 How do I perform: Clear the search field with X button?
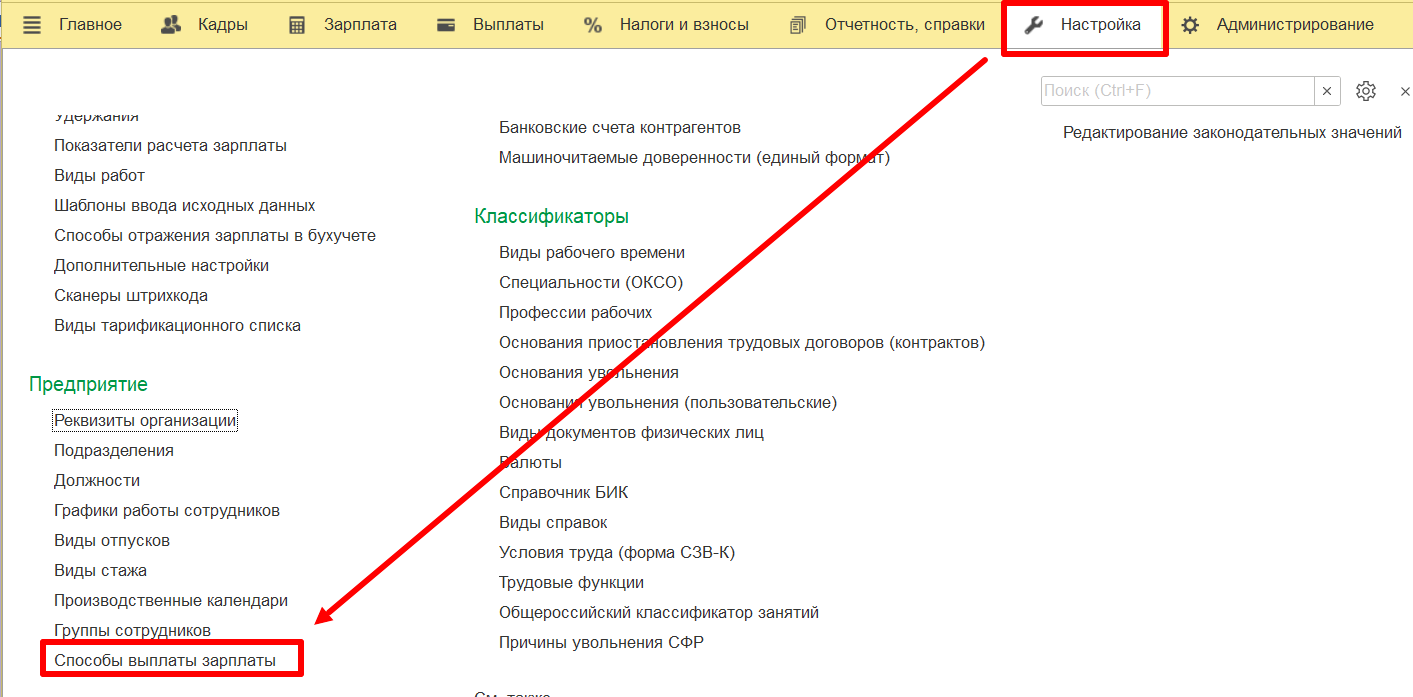(x=1327, y=91)
